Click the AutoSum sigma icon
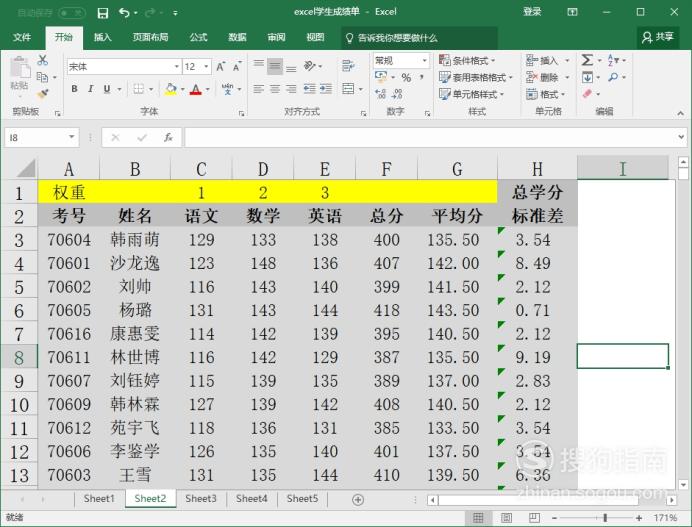Viewport: 692px width, 527px height. [x=587, y=60]
